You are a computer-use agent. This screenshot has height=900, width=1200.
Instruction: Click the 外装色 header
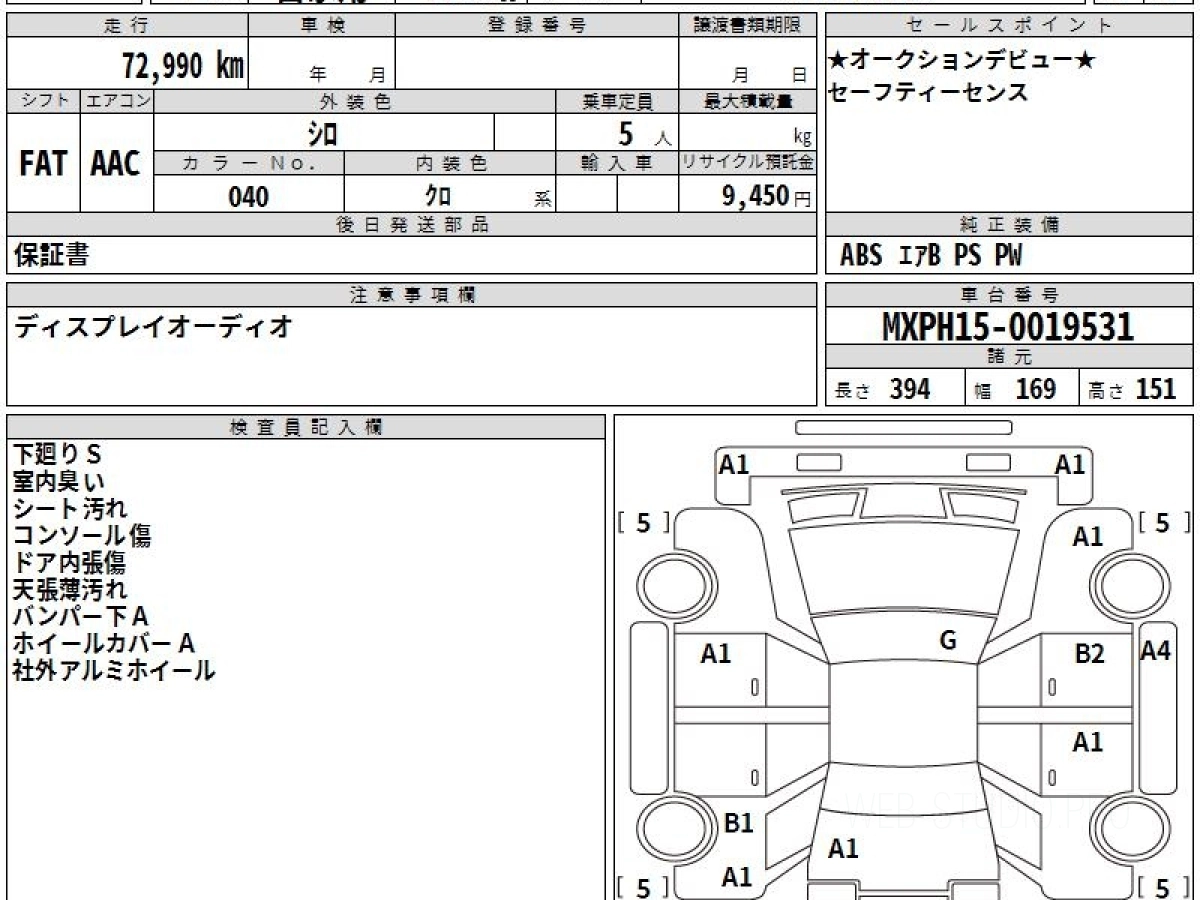coord(355,101)
